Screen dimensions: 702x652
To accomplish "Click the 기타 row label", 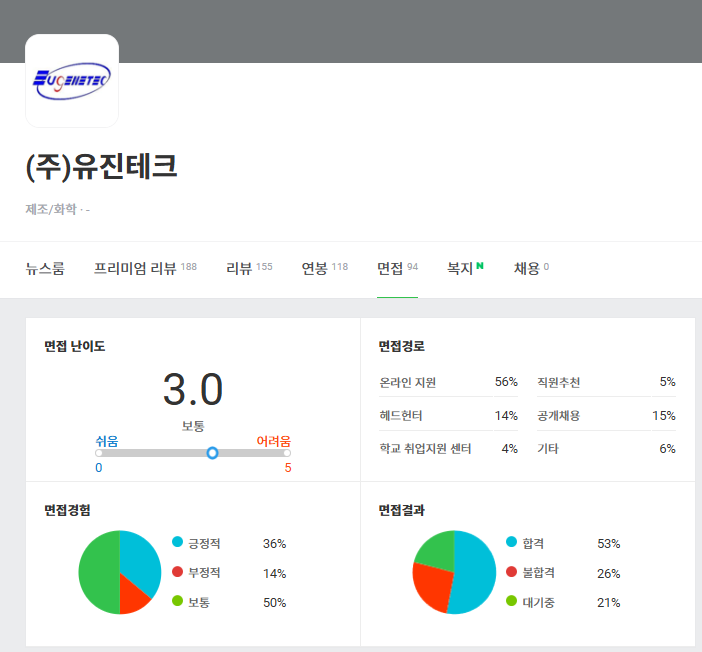I will coord(548,449).
